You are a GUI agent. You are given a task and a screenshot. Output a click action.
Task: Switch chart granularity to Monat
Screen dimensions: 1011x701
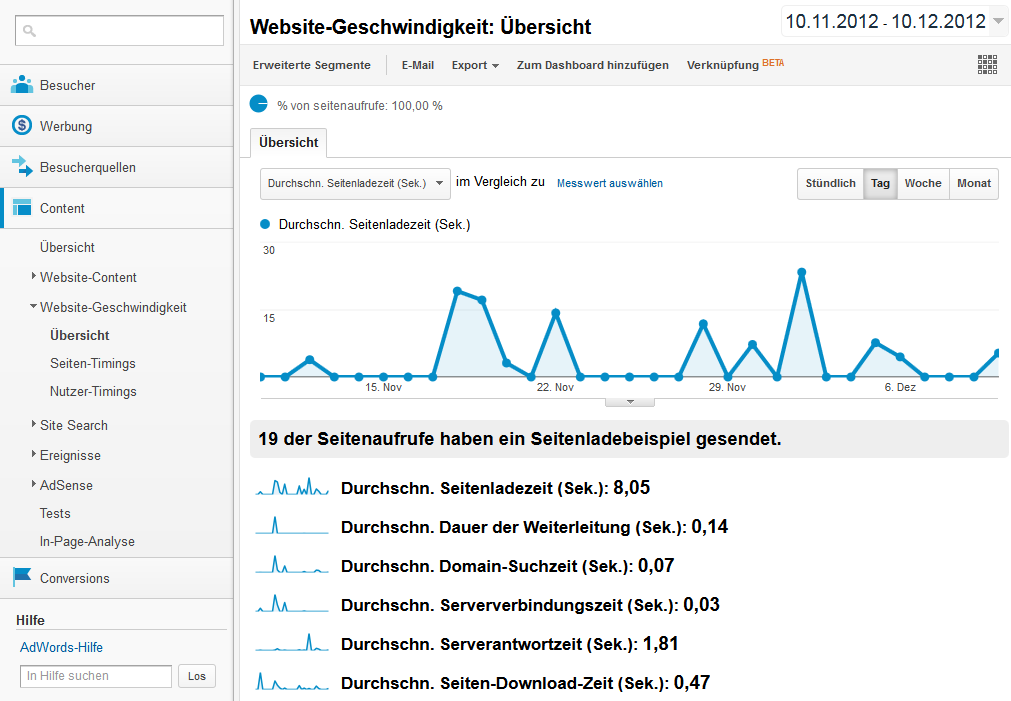[973, 184]
